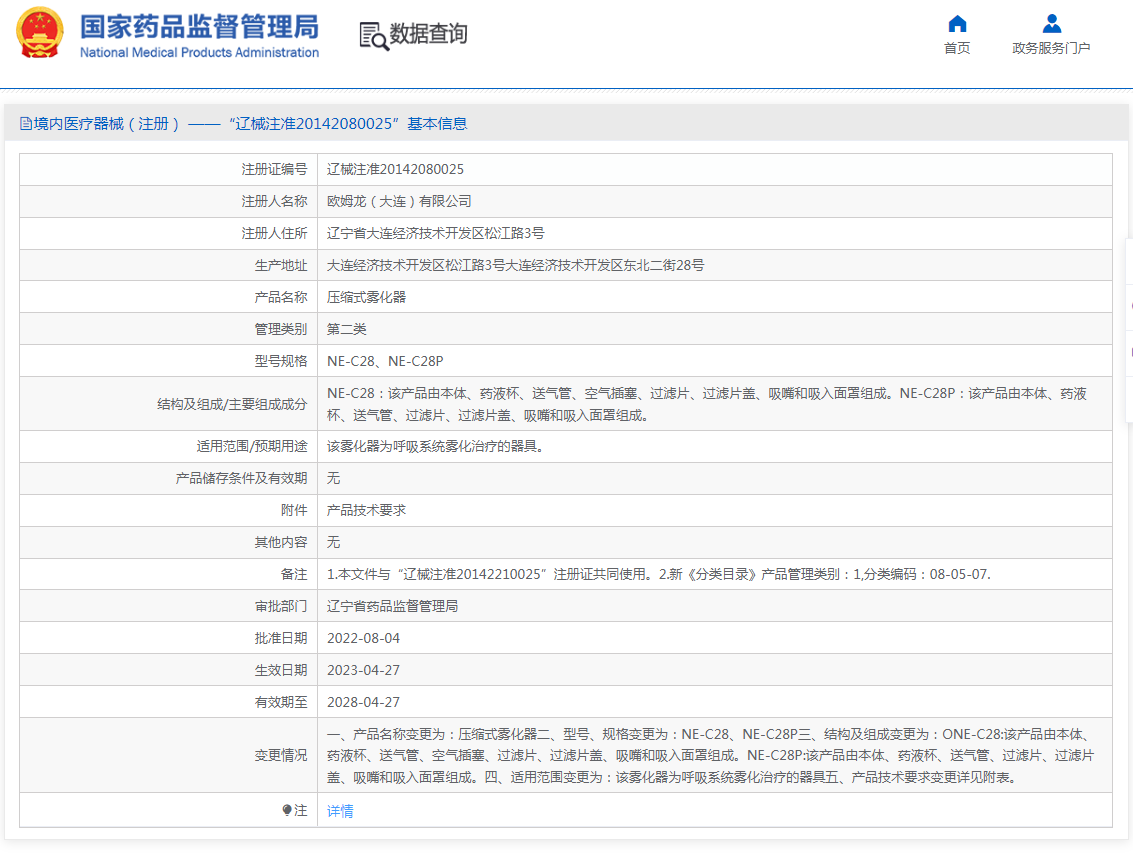The height and width of the screenshot is (858, 1133).
Task: Click product name 压缩式雾化器
Action: tap(366, 297)
